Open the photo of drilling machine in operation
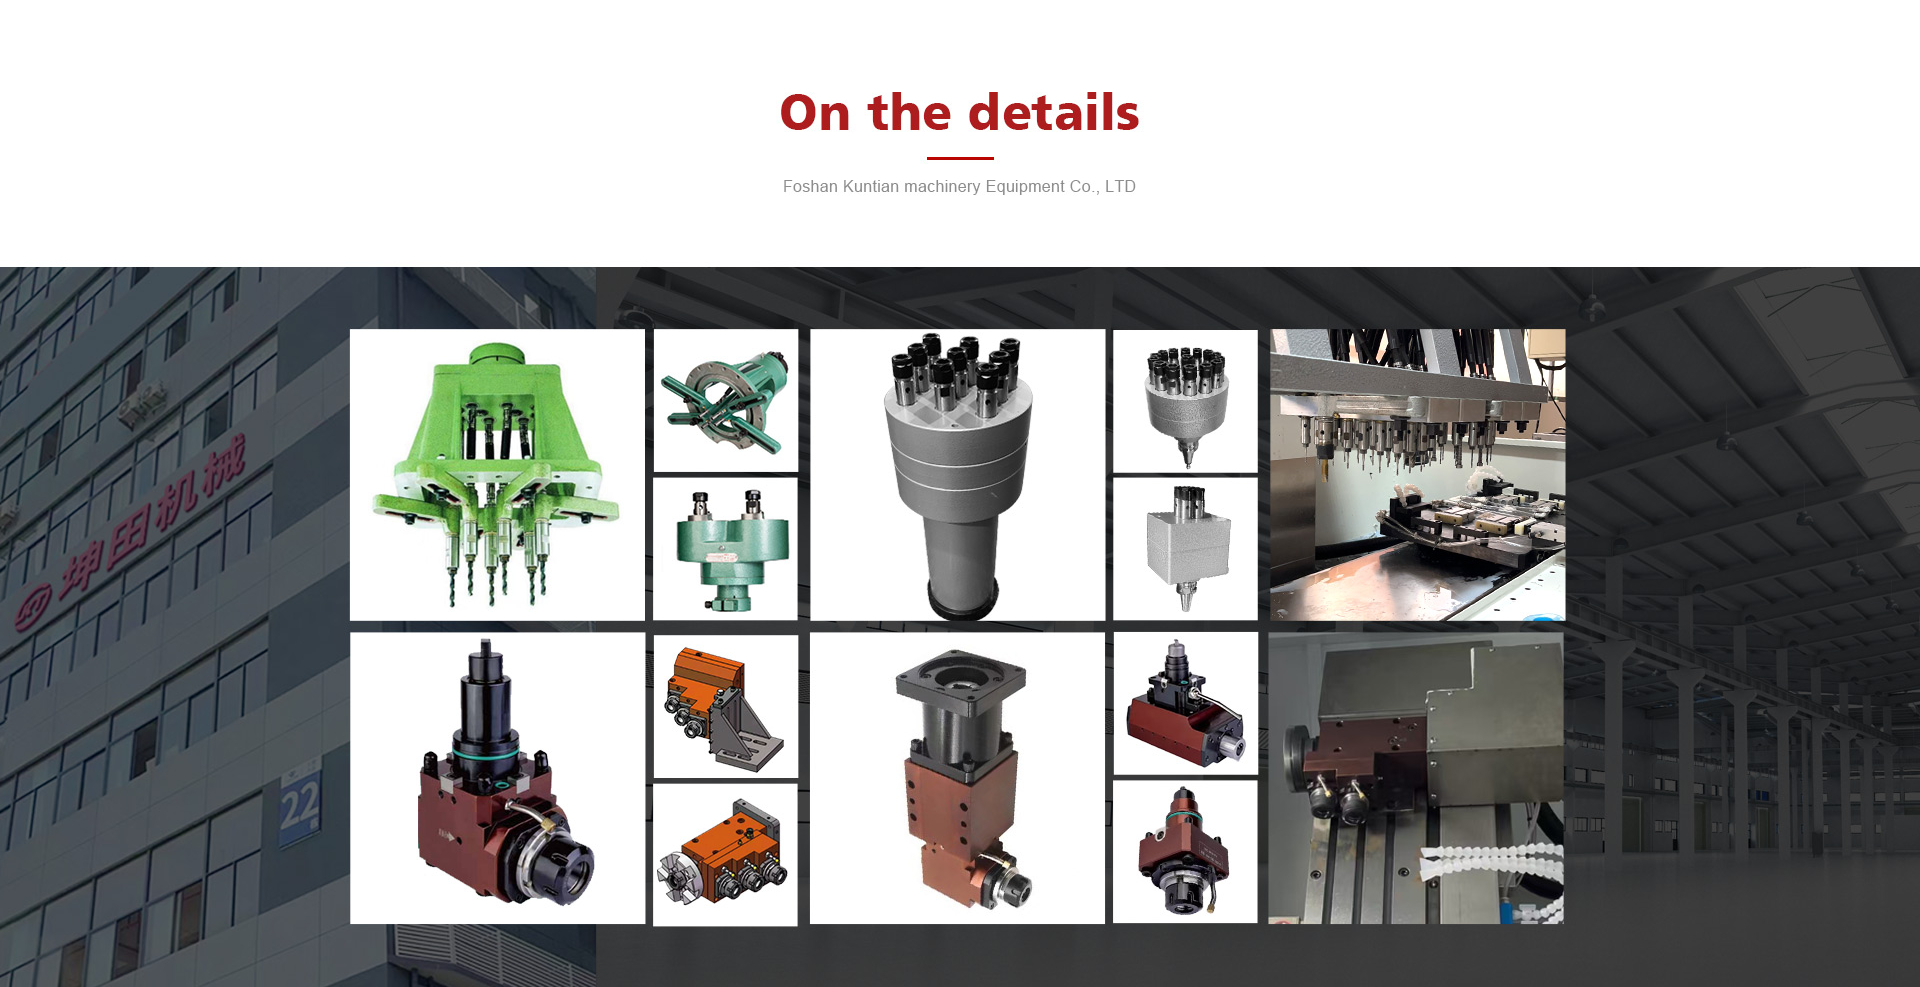Image resolution: width=1920 pixels, height=987 pixels. coord(1417,475)
